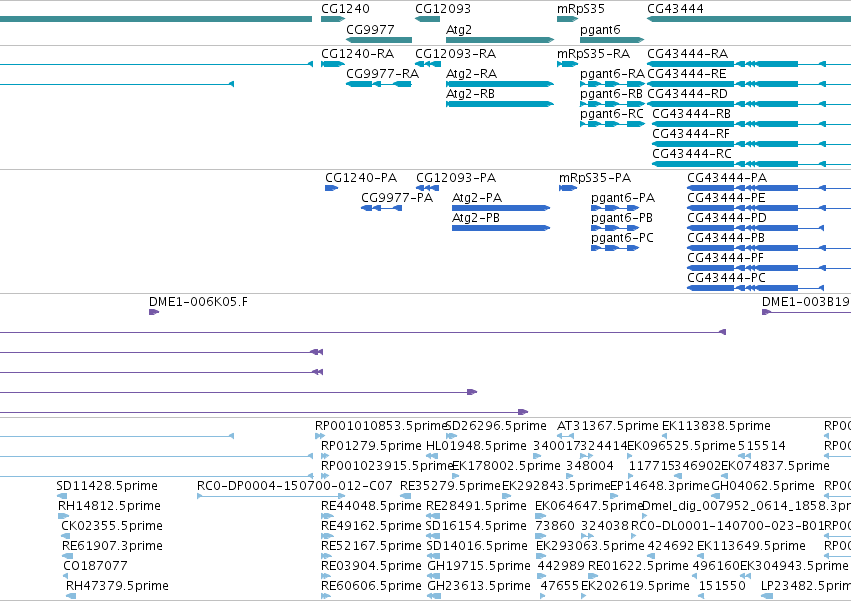Select EST RE49162.5prime
This screenshot has width=851, height=601.
pyautogui.click(x=371, y=527)
